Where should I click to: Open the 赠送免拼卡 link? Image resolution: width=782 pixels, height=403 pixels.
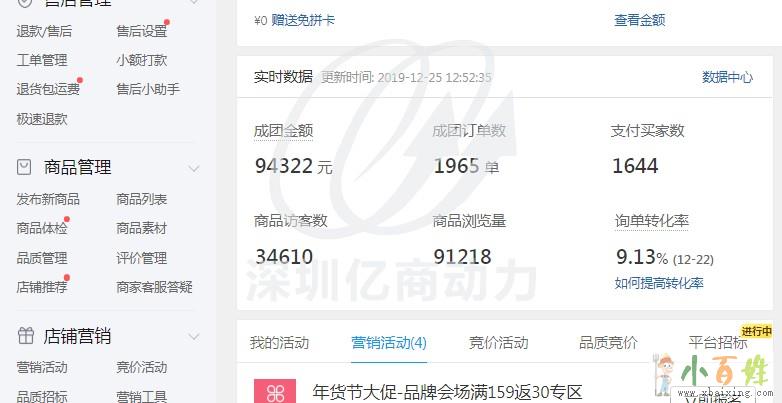coord(303,20)
